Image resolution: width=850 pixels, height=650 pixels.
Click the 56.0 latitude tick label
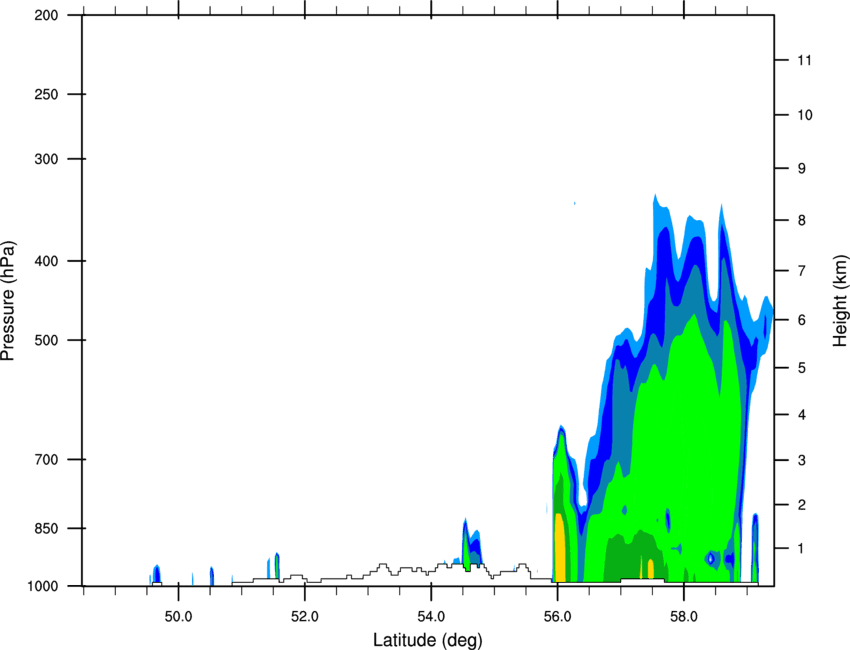557,617
